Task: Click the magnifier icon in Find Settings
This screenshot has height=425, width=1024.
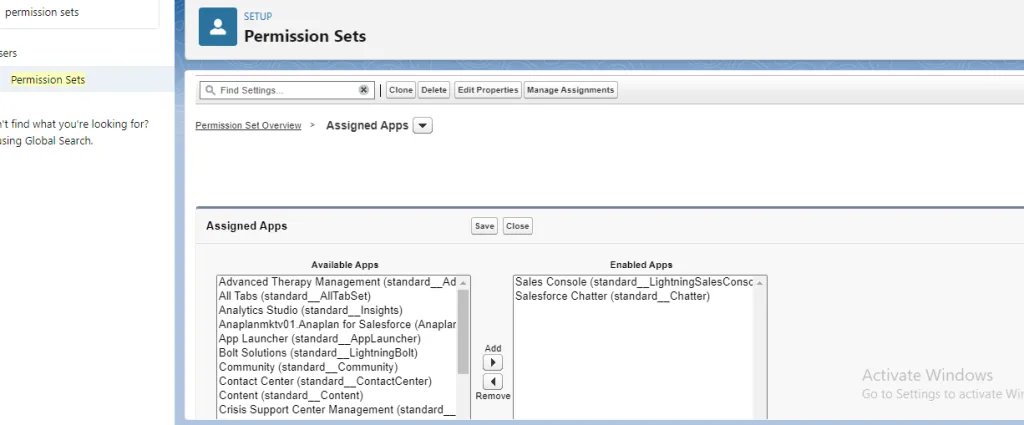Action: click(210, 90)
